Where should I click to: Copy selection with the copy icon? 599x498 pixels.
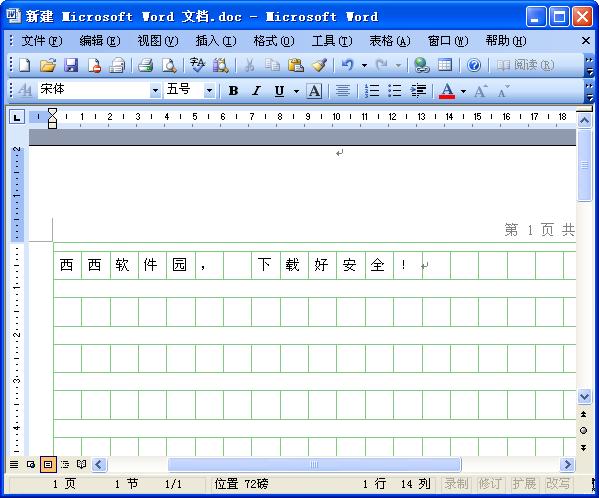tap(272, 65)
